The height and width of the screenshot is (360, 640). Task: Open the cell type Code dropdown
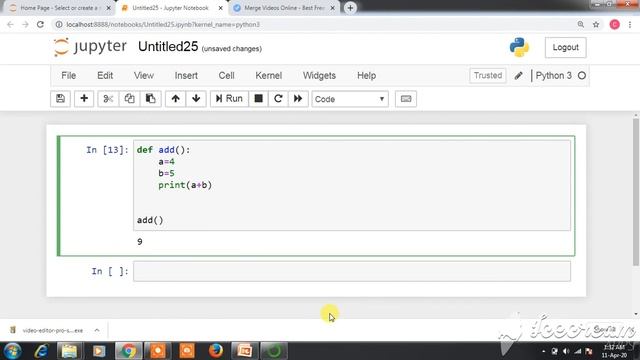[x=350, y=99]
